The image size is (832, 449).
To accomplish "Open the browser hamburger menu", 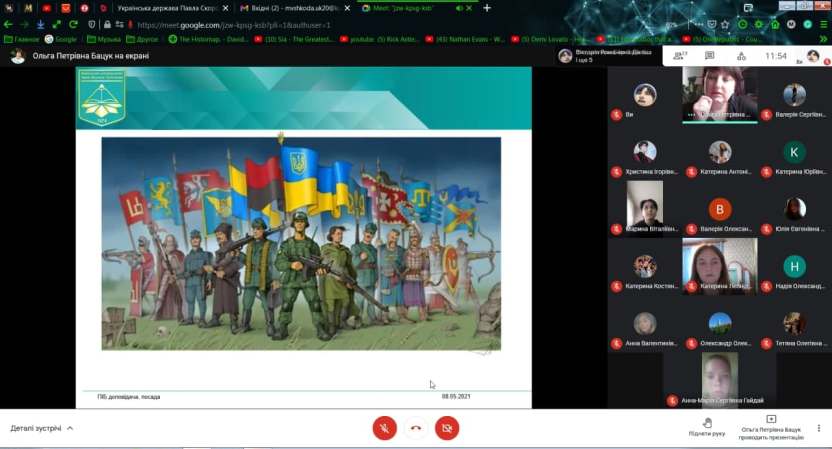I will click(824, 24).
